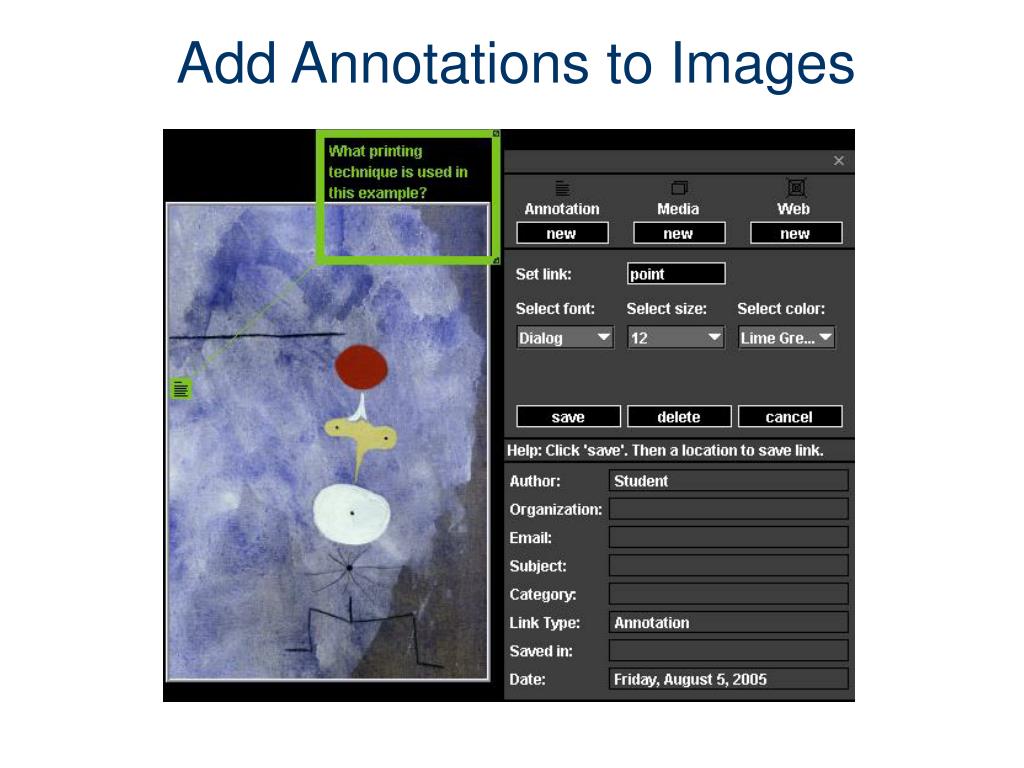The image size is (1024, 768).
Task: Click the Date field Friday, August 5, 2005
Action: tap(729, 679)
